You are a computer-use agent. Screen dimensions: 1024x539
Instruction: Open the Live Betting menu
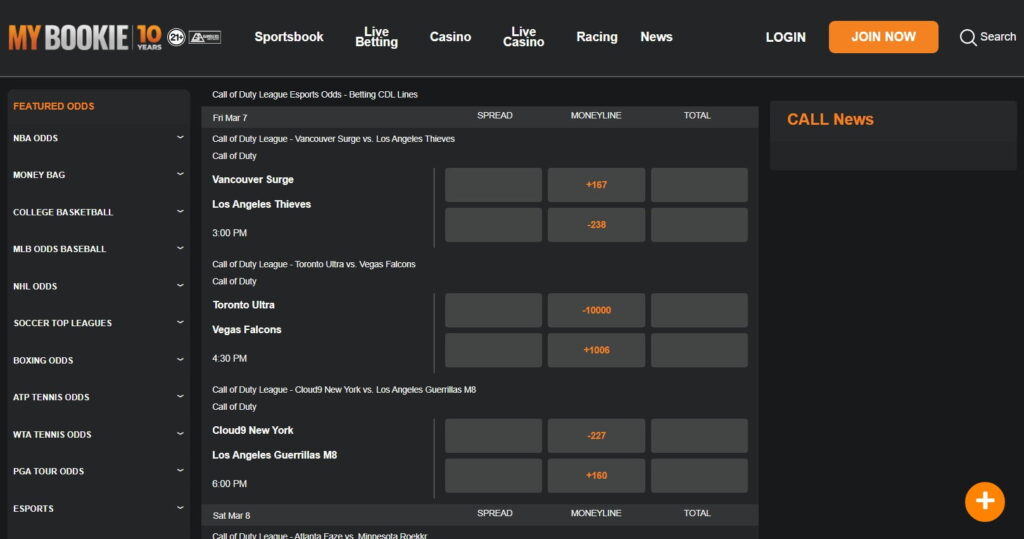click(x=376, y=37)
